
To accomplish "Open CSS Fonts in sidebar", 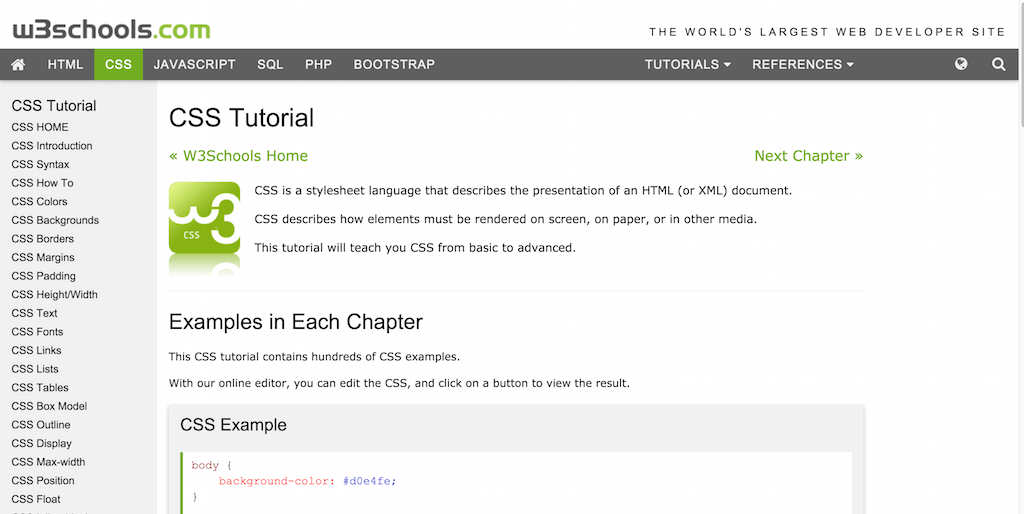I will (37, 332).
